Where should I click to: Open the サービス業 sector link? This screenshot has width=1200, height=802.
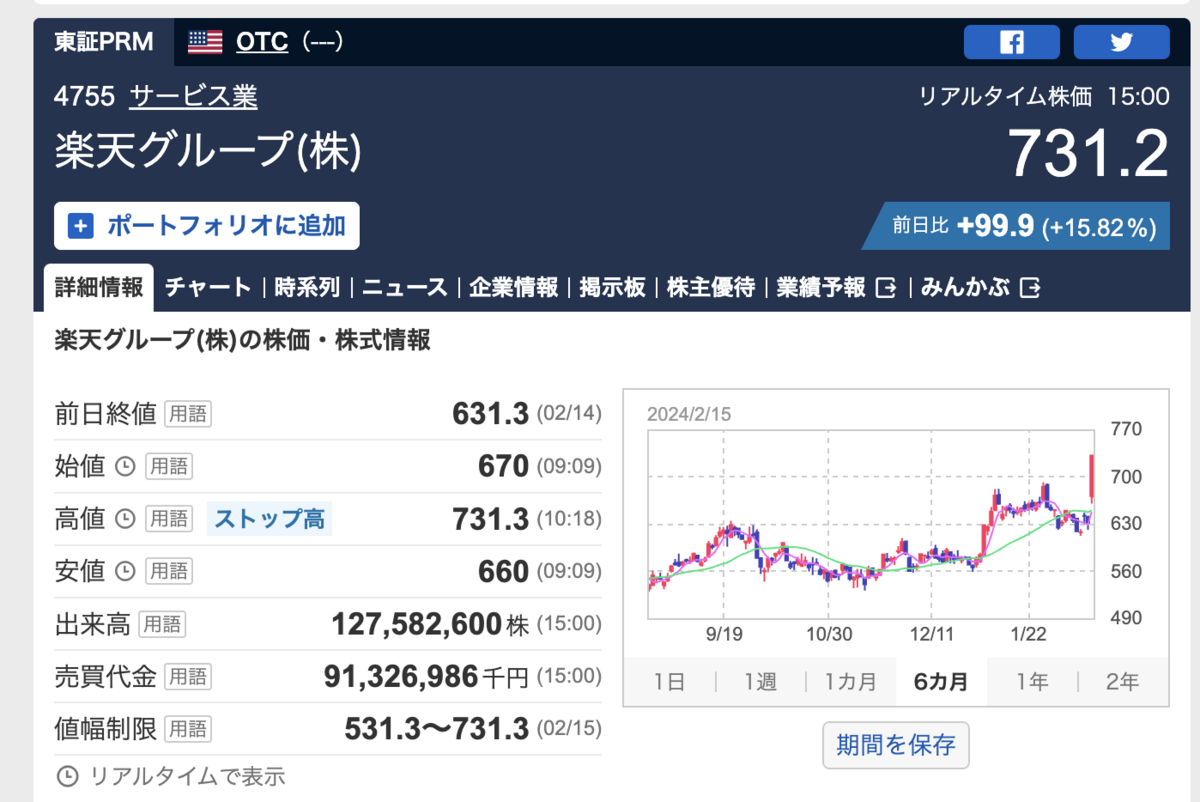pyautogui.click(x=193, y=97)
